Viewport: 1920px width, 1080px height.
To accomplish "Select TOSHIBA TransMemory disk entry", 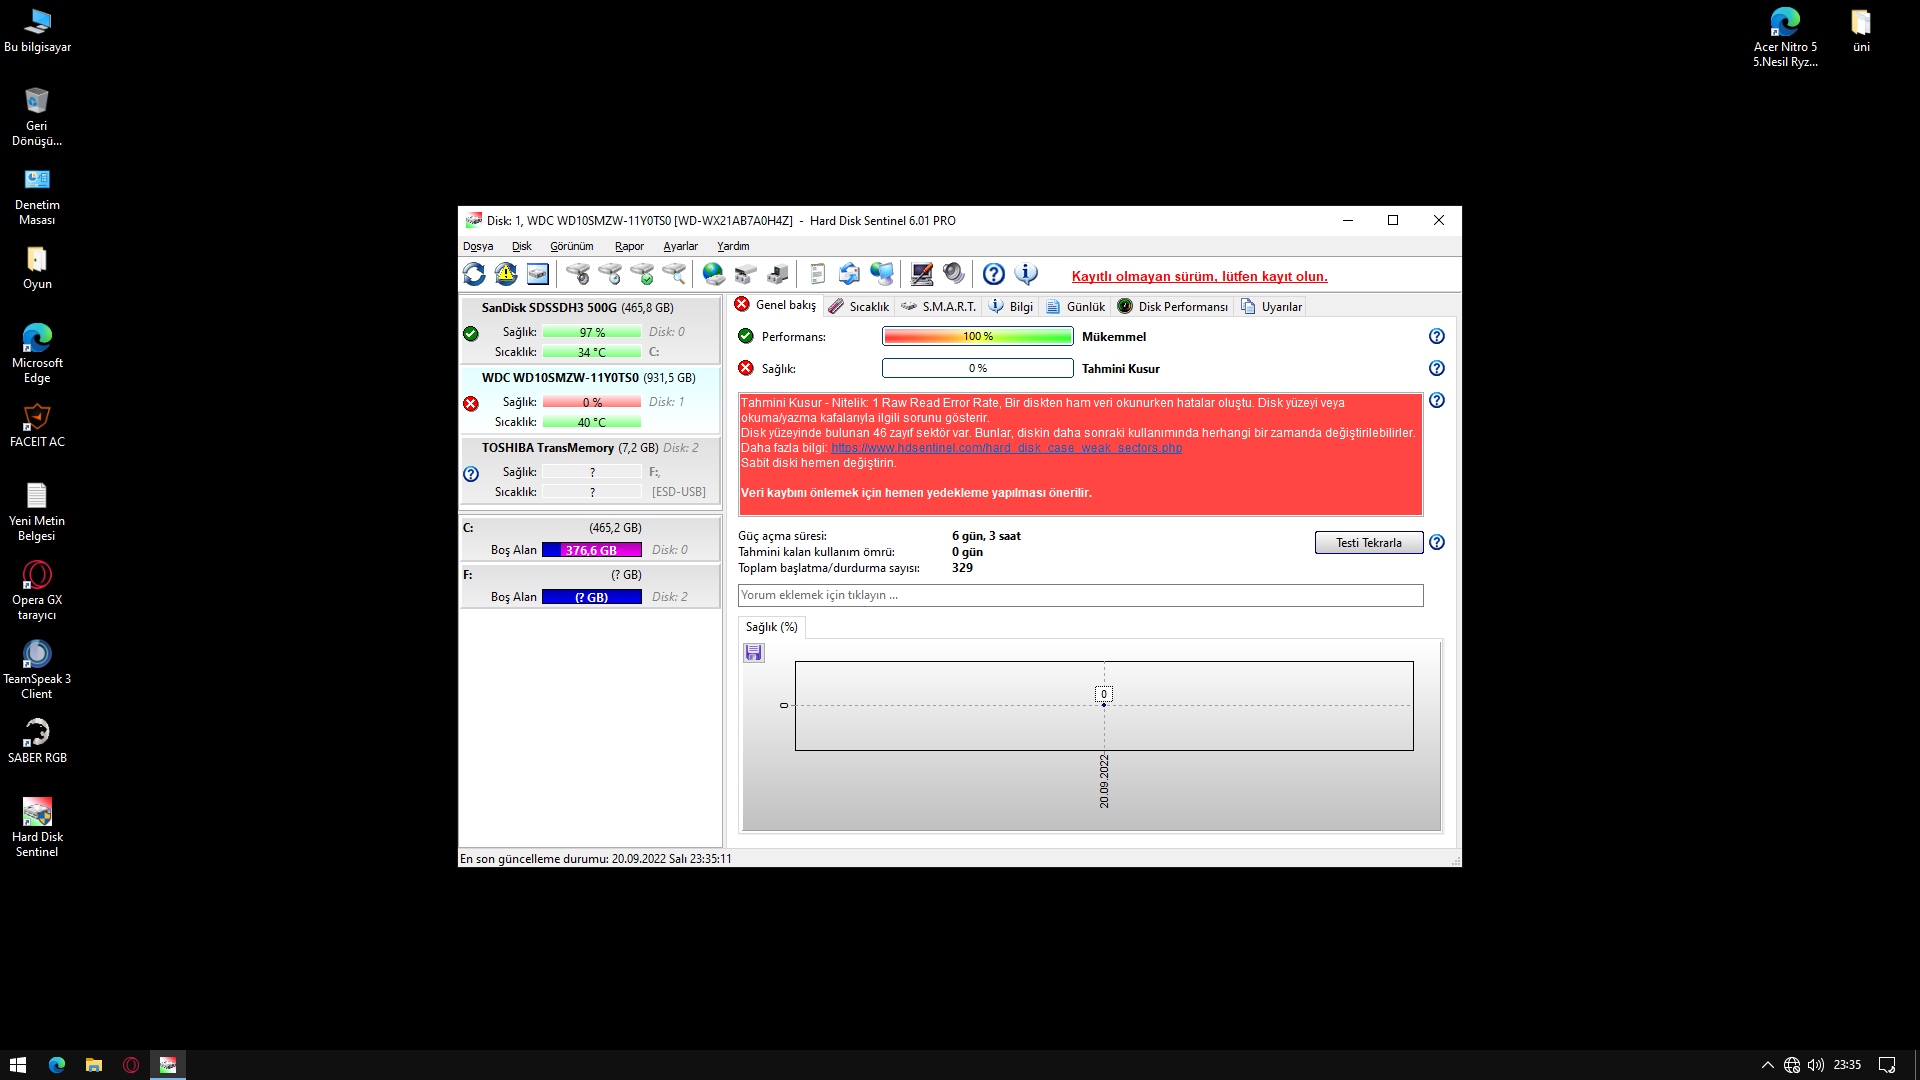I will (x=590, y=469).
